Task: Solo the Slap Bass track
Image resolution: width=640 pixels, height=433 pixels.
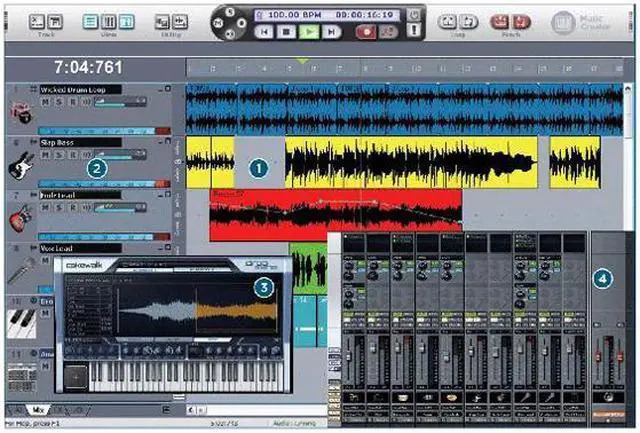Action: [x=59, y=155]
